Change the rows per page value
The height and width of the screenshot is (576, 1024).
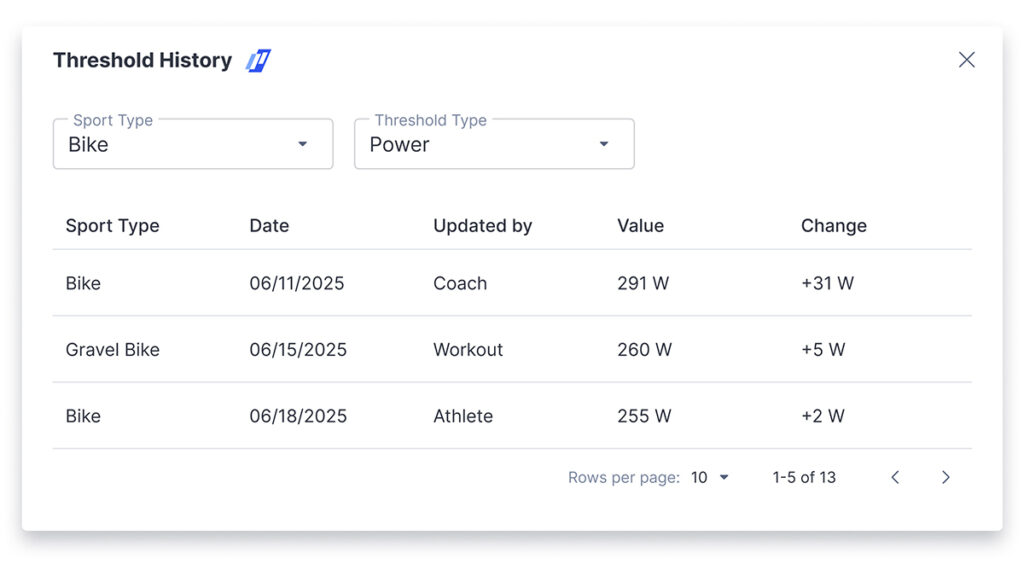click(707, 477)
